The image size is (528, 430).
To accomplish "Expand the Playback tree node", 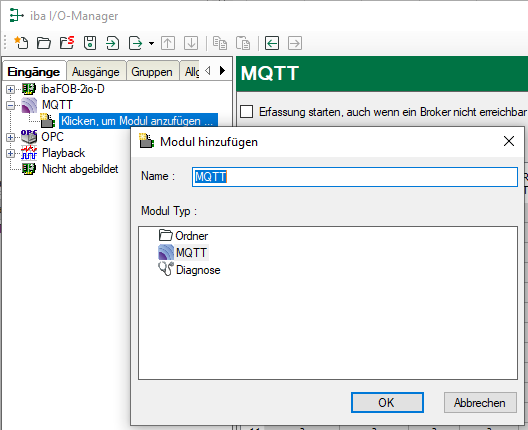I will pyautogui.click(x=10, y=154).
